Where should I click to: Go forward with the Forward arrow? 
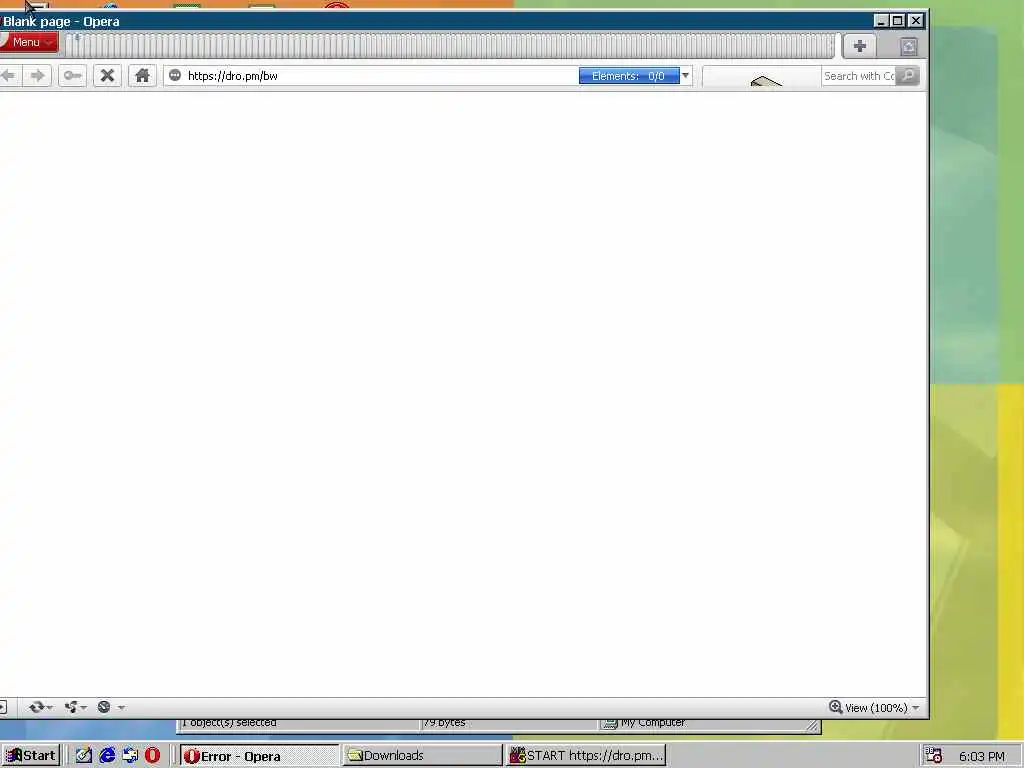(x=37, y=76)
